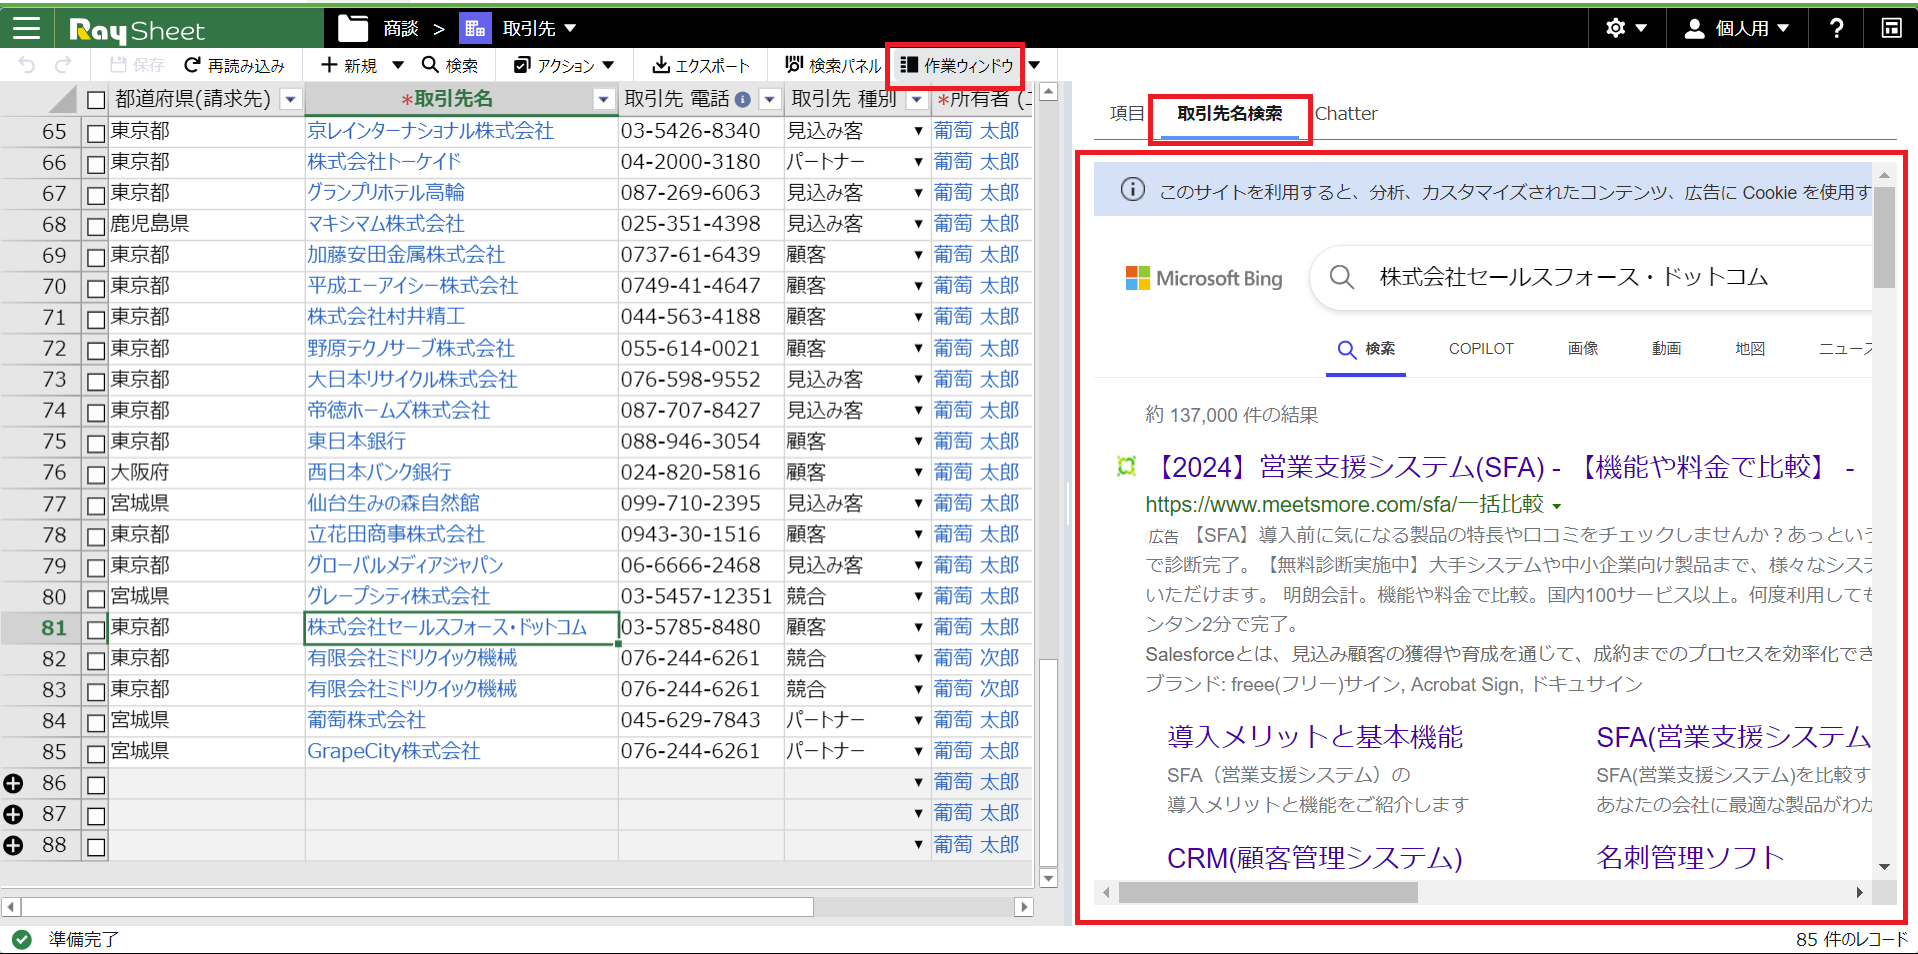Open 都道府県(請求先) column filter dropdown
The width and height of the screenshot is (1918, 954).
point(290,99)
